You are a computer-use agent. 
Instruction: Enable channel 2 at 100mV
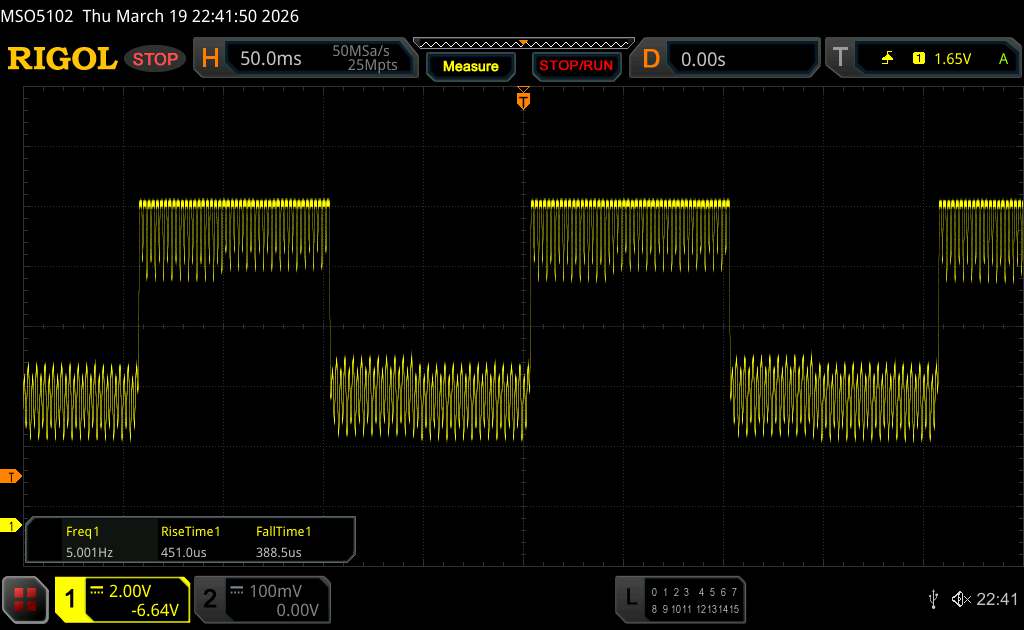click(x=261, y=599)
